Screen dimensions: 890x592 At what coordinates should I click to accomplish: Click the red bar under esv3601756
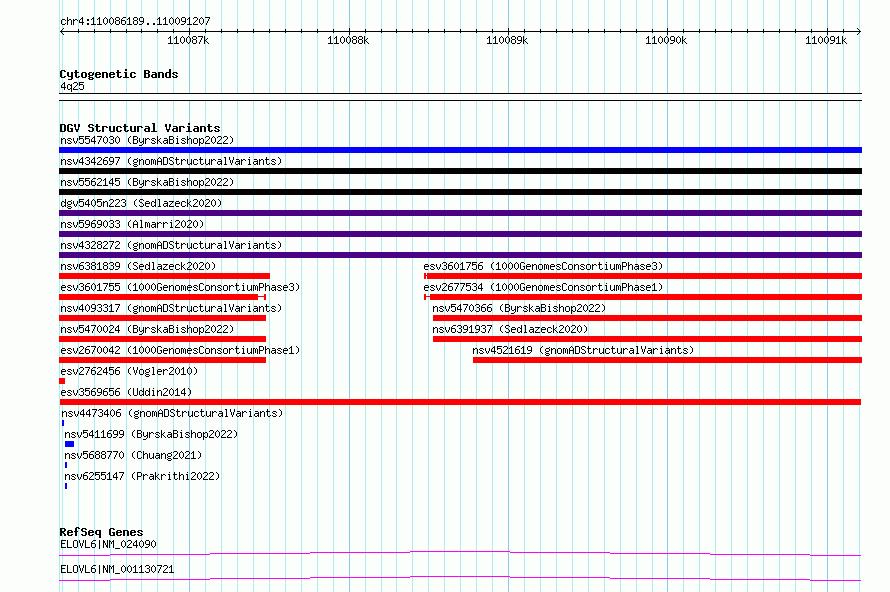643,276
